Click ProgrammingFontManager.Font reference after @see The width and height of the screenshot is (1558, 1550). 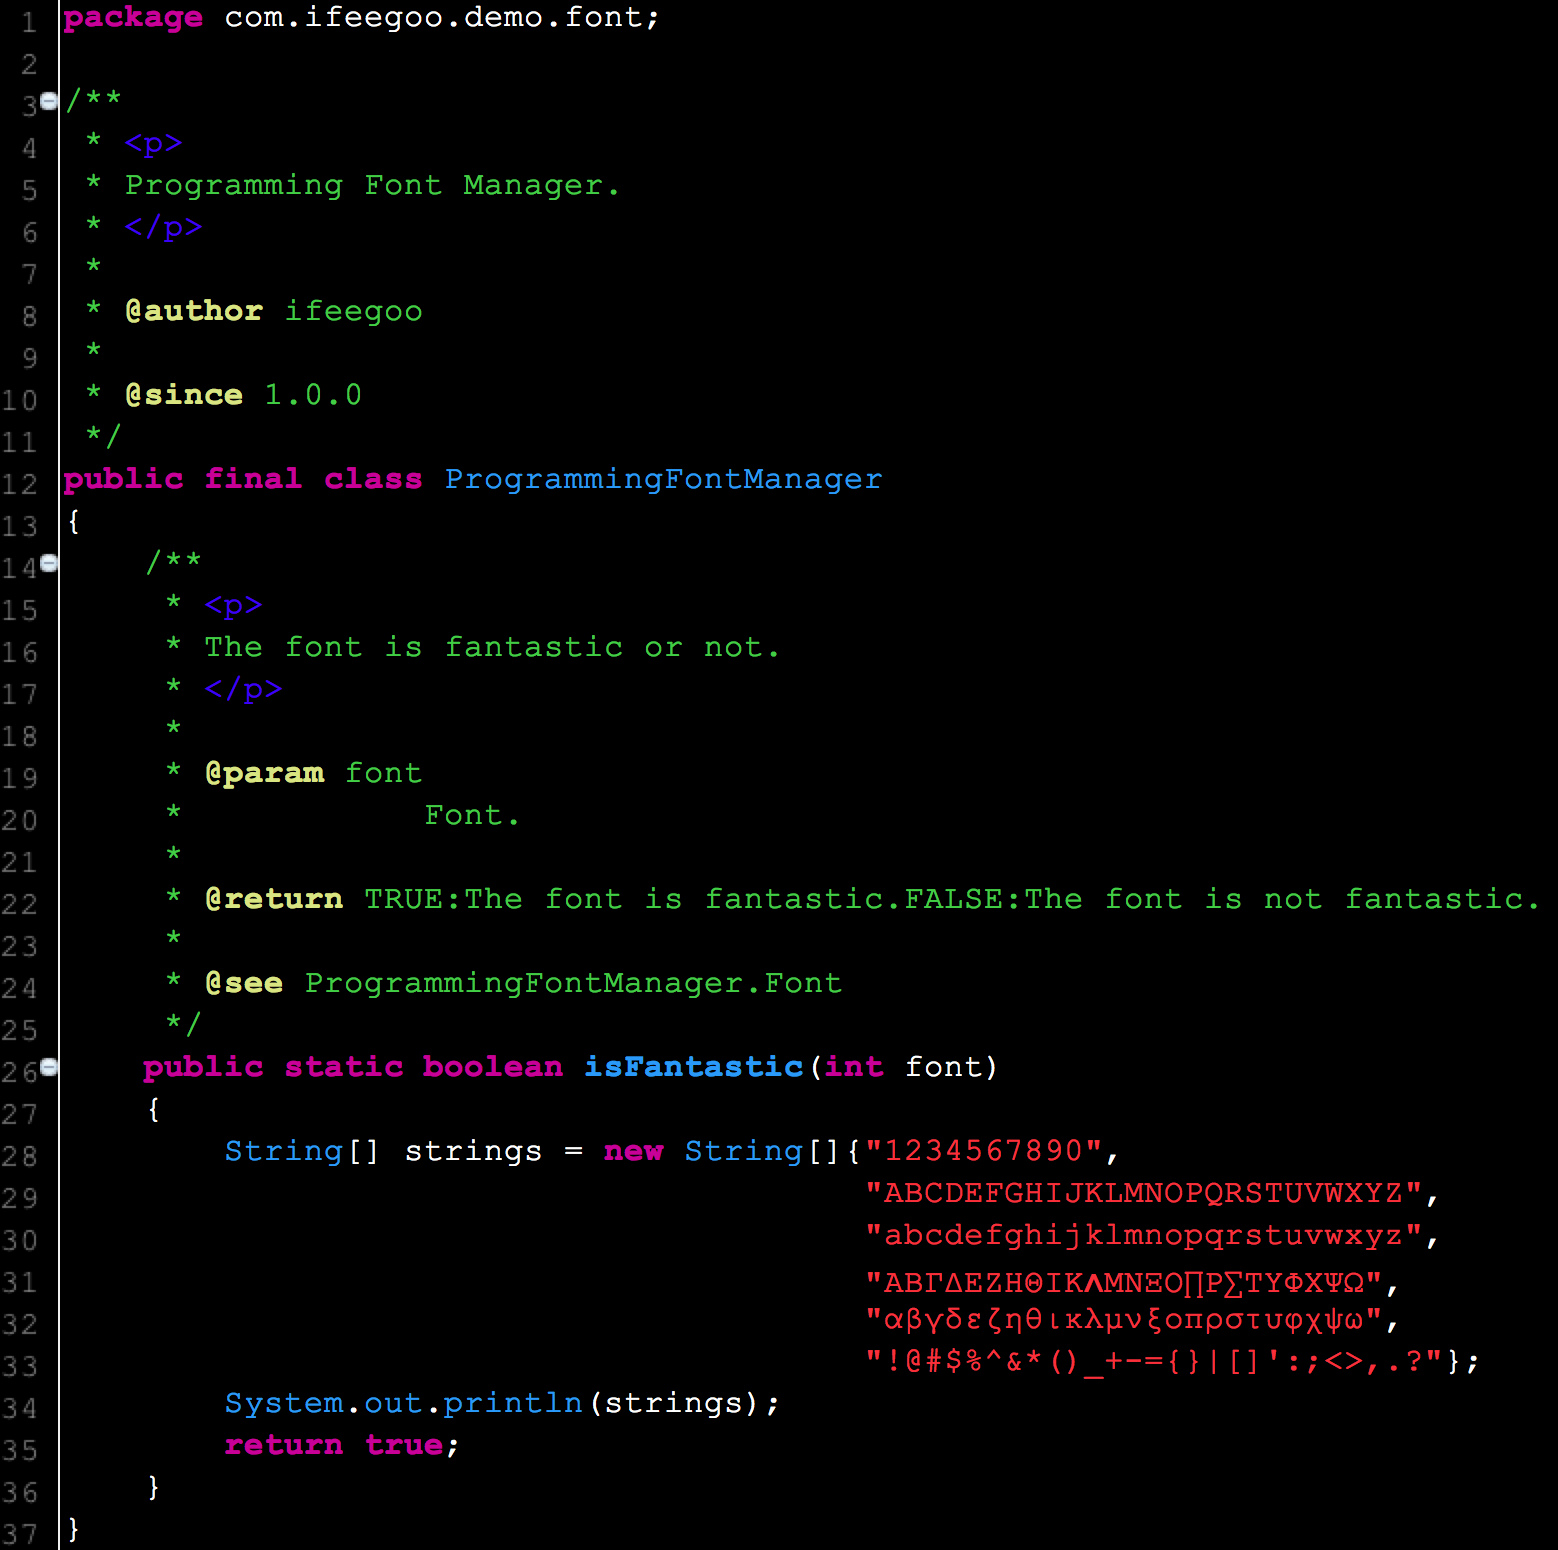(x=573, y=983)
